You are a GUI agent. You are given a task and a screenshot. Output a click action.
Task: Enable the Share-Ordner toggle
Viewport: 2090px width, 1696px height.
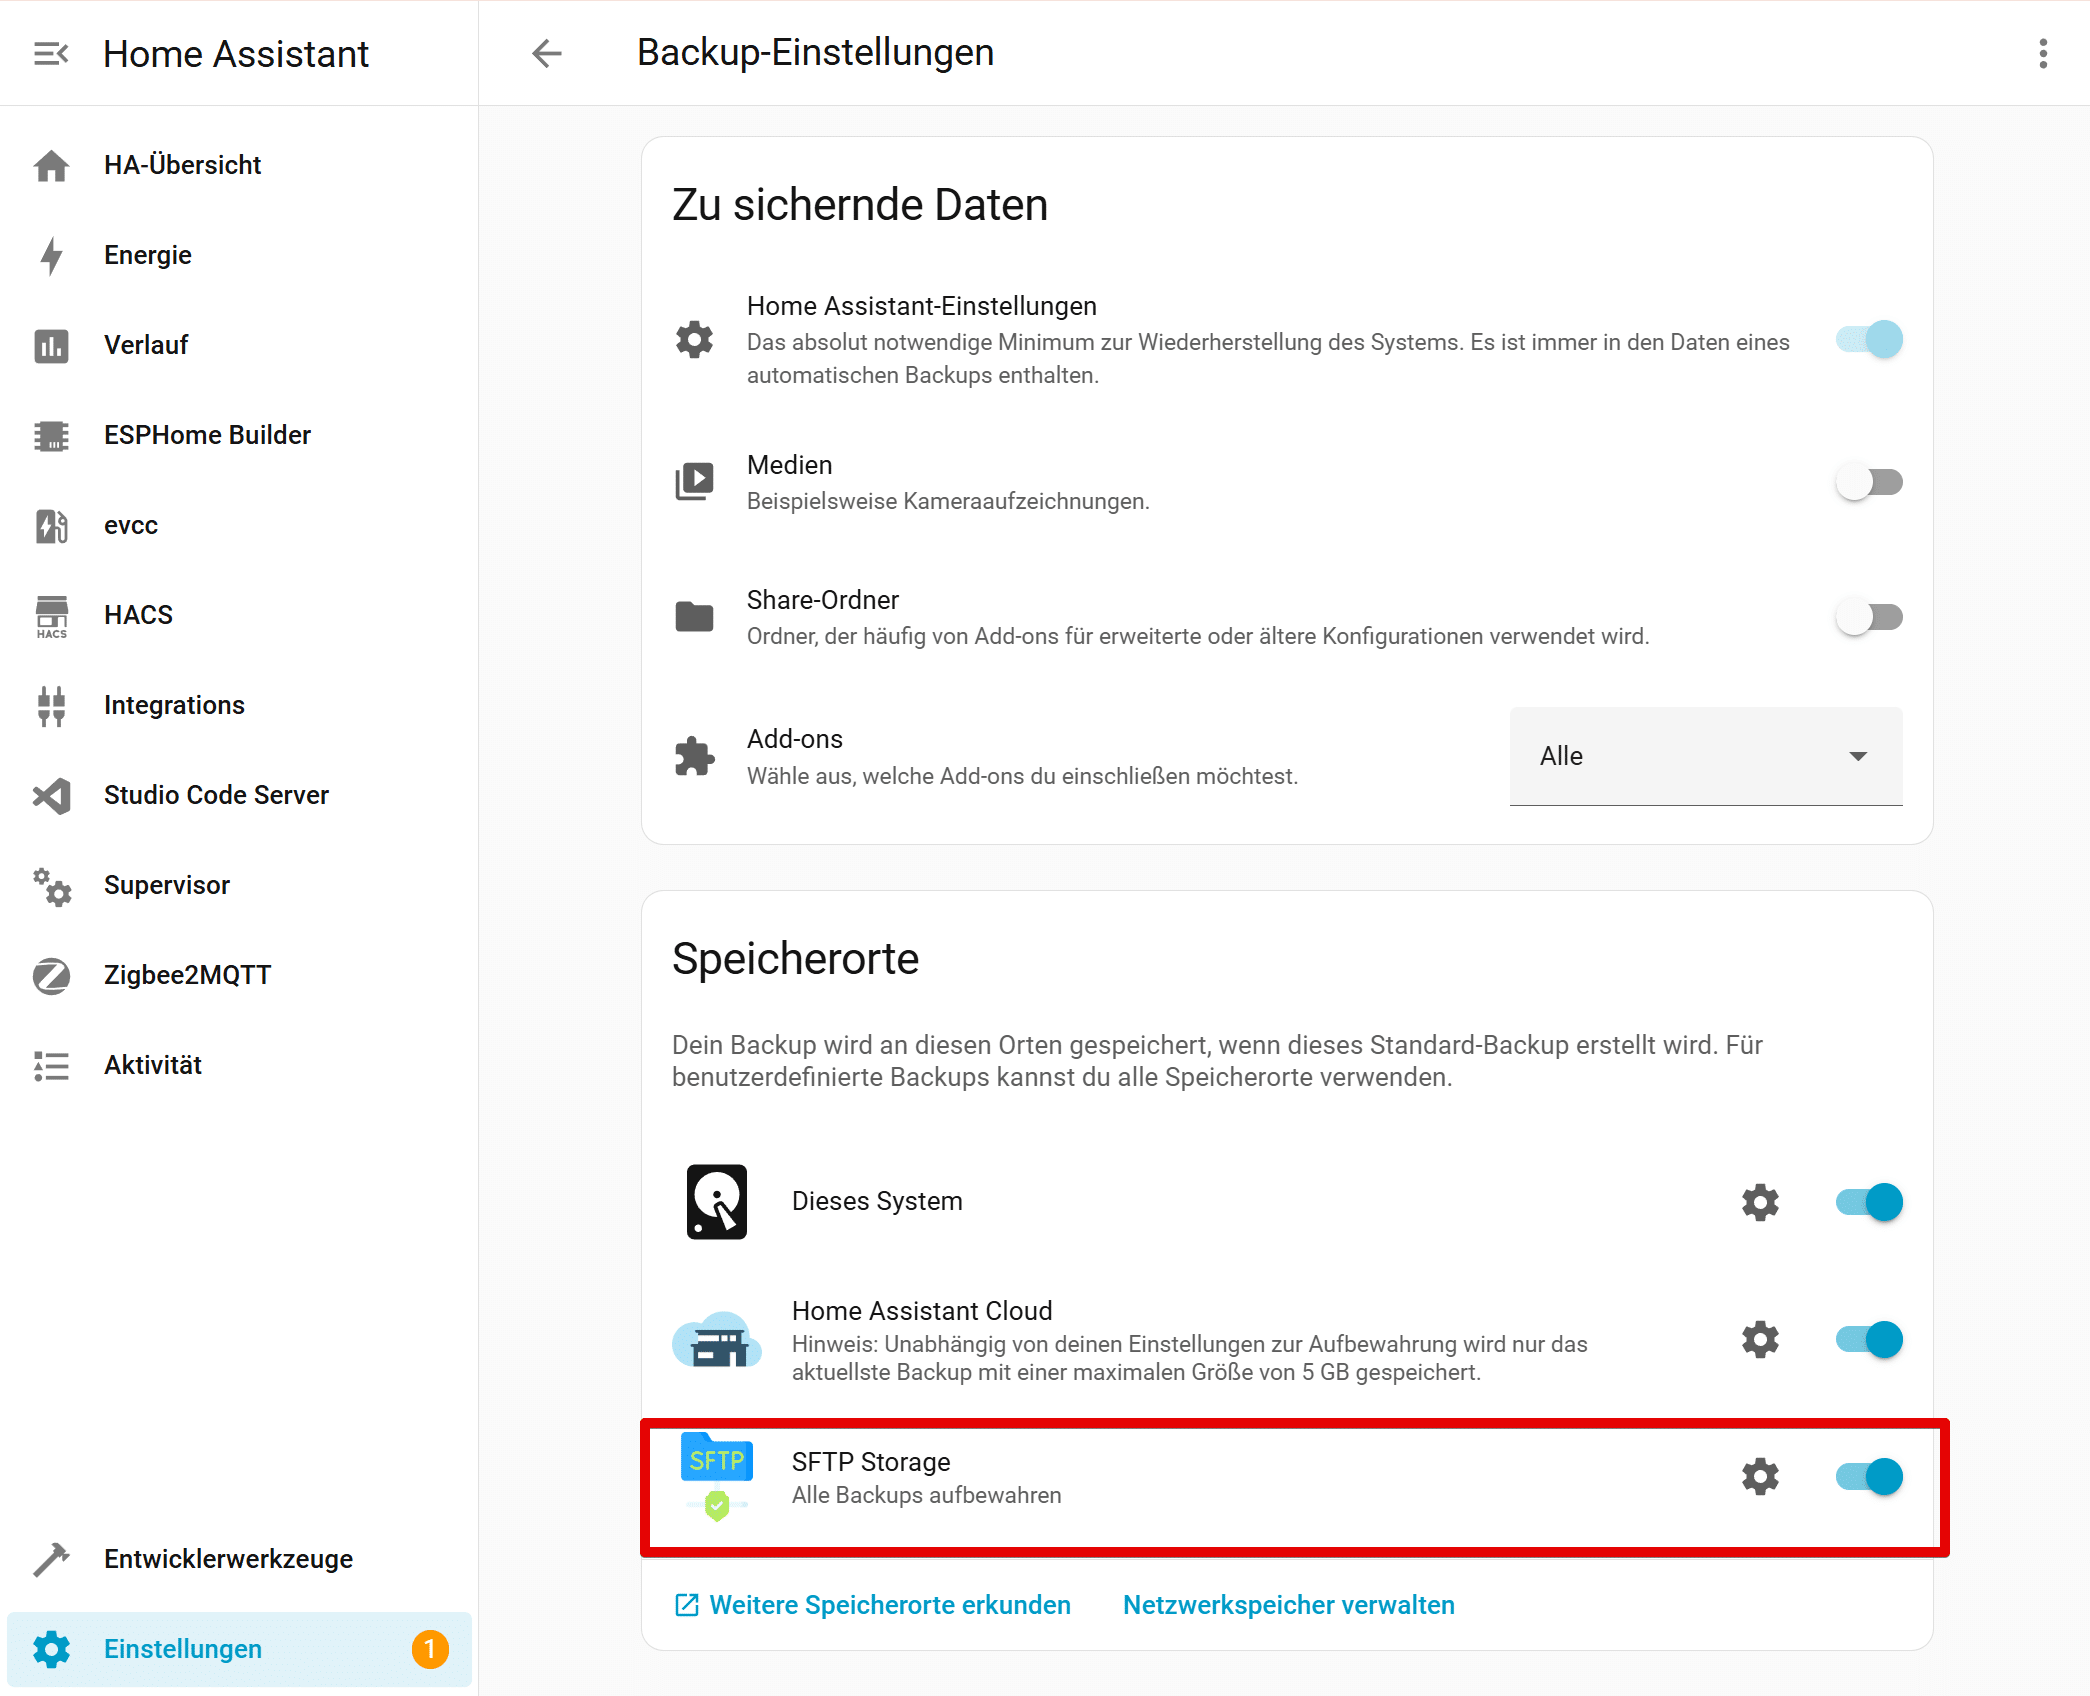point(1868,617)
